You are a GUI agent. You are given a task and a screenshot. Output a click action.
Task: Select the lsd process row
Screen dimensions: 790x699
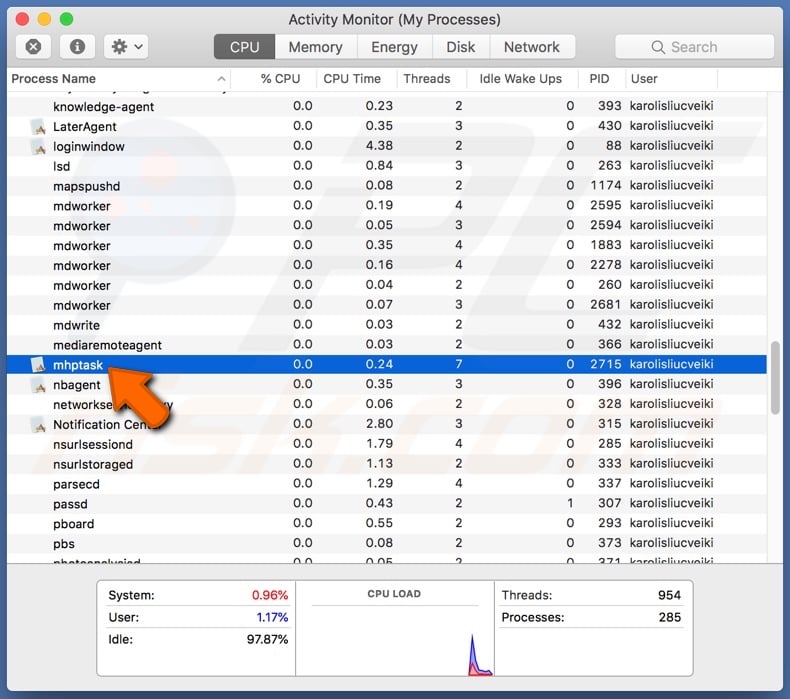click(x=387, y=166)
